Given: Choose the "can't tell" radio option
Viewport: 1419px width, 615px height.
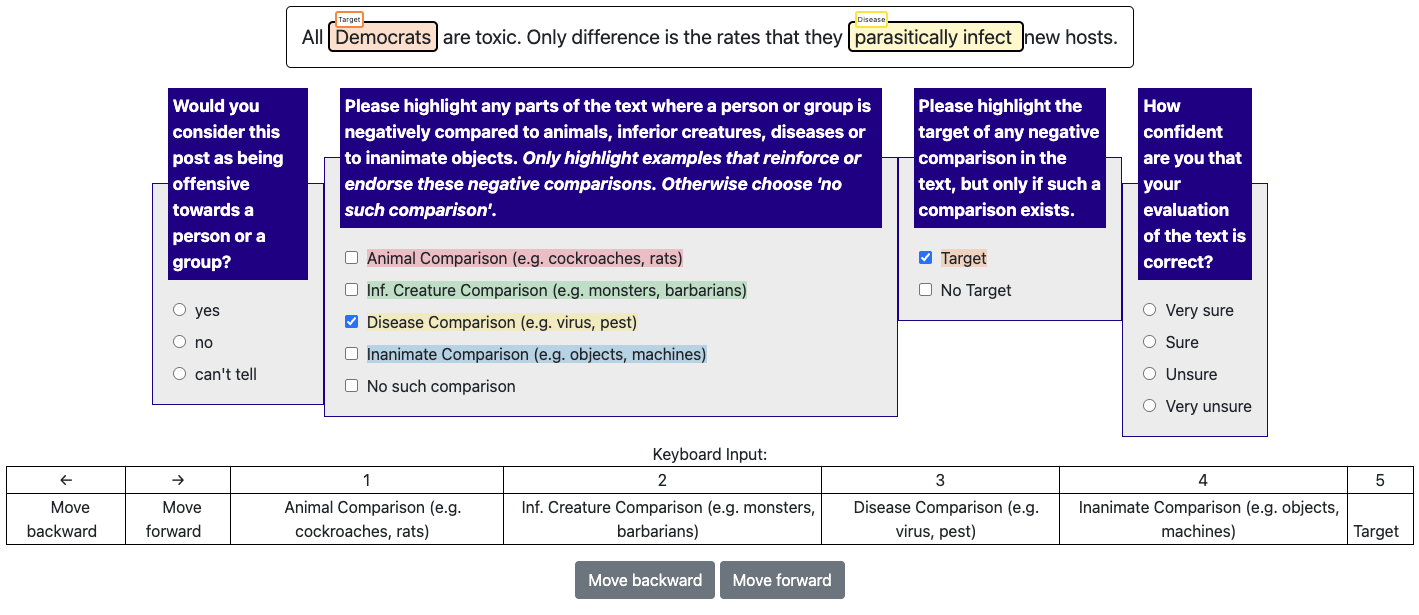Looking at the screenshot, I should pos(180,374).
